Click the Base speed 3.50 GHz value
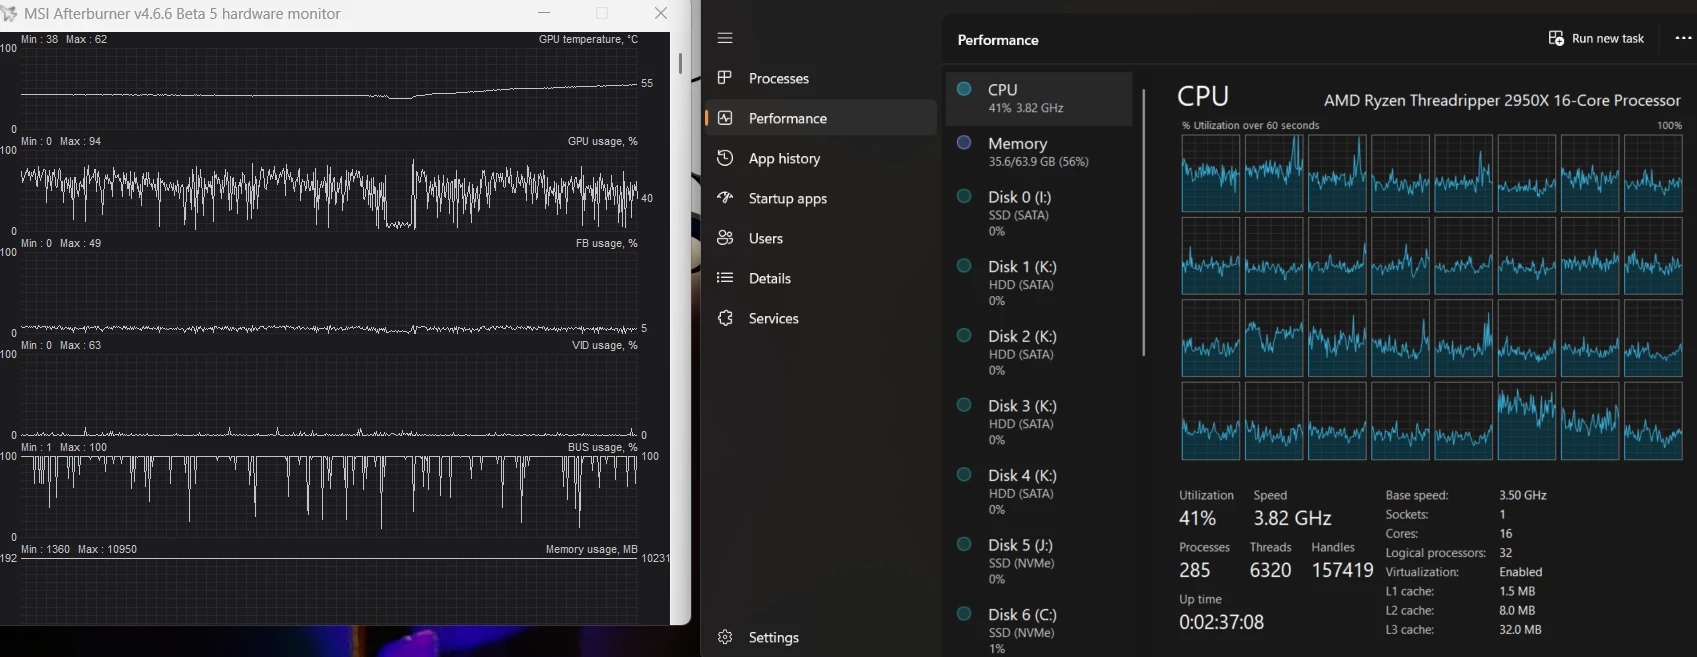The image size is (1697, 657). [x=1523, y=495]
